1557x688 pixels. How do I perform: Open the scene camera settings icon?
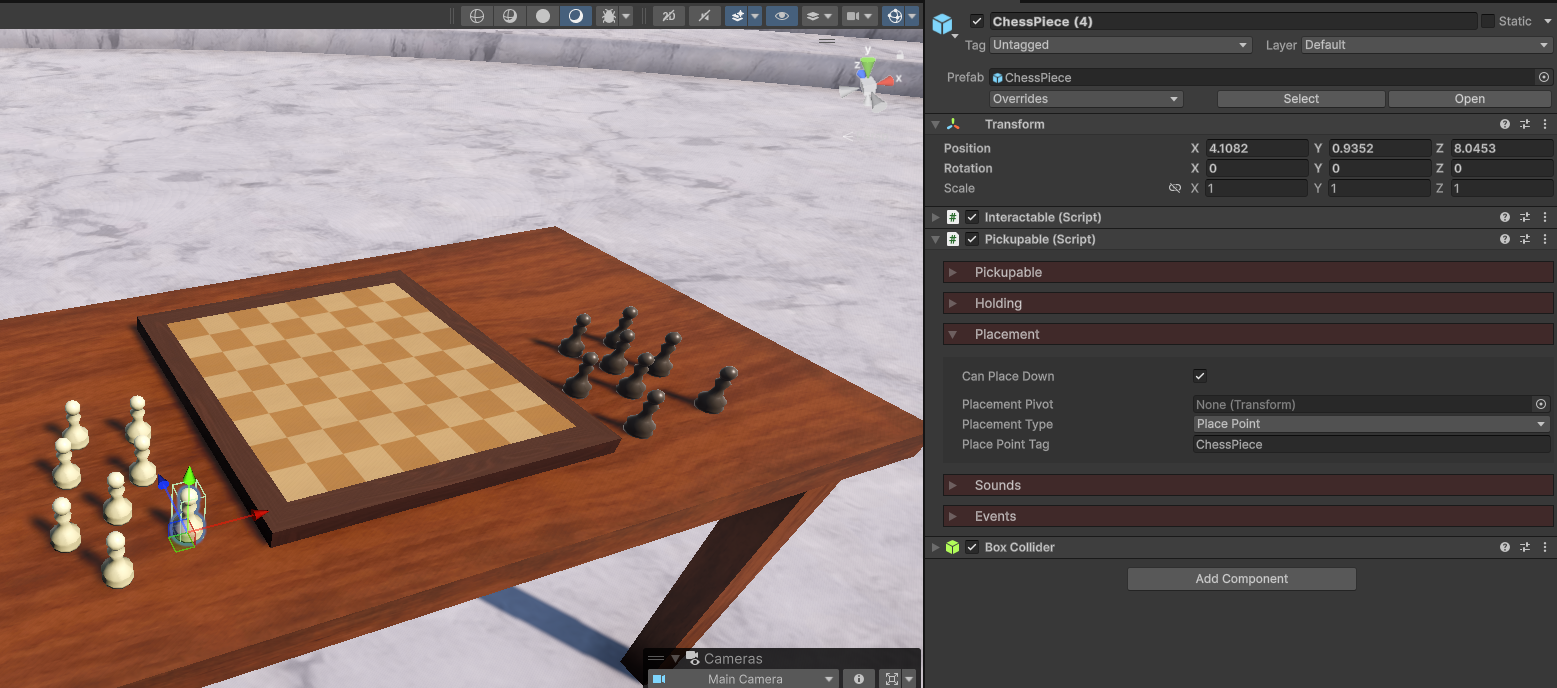click(x=853, y=16)
